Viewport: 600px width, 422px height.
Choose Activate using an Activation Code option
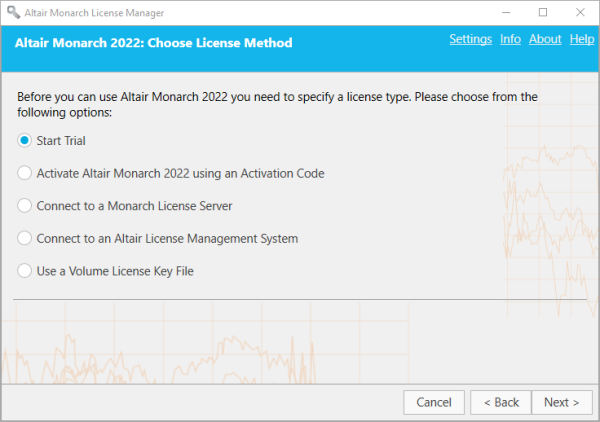click(25, 173)
